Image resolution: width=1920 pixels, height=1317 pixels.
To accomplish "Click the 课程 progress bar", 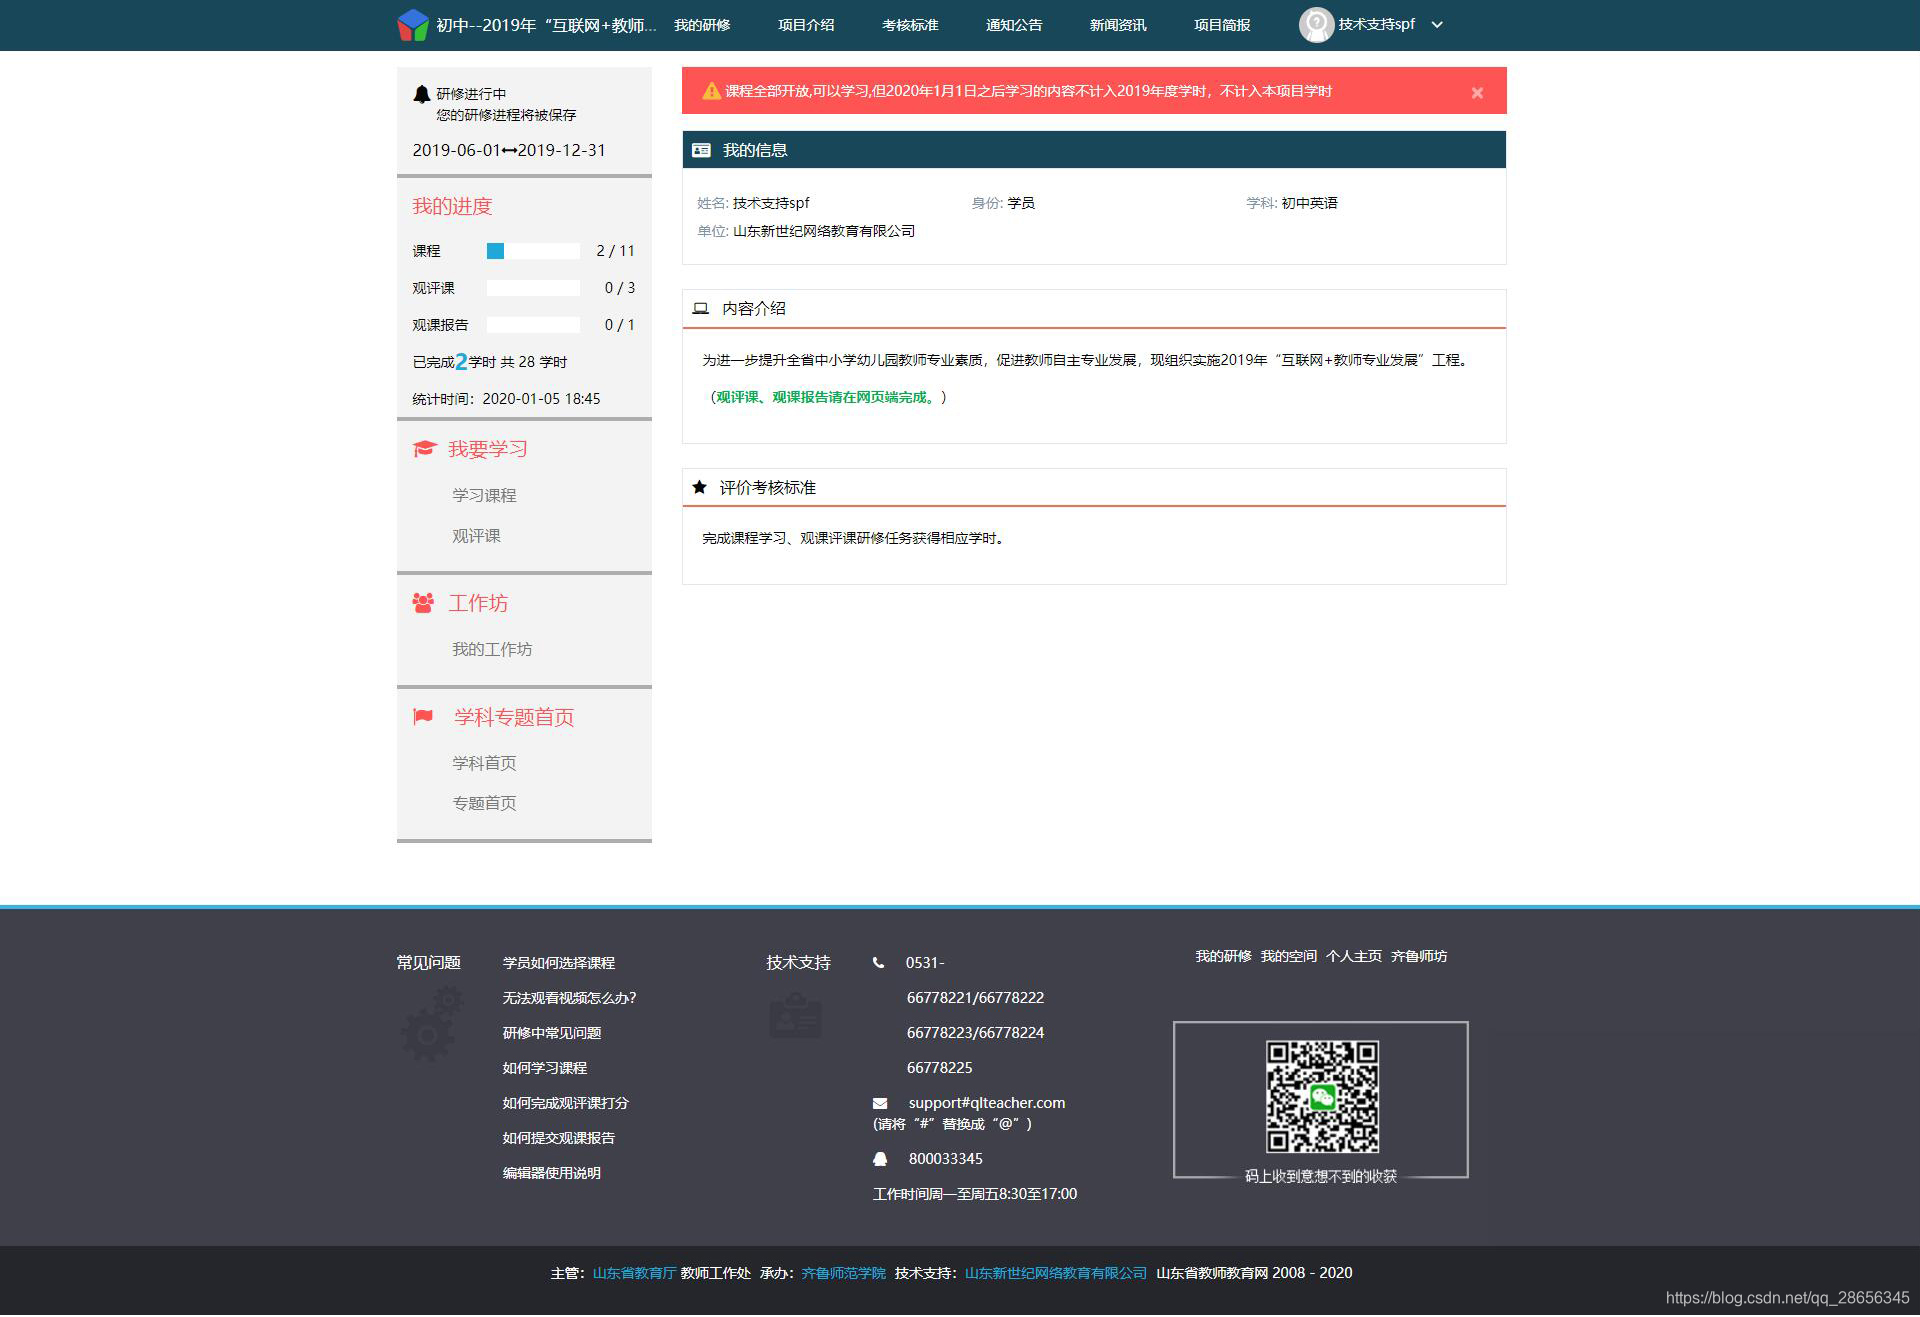I will tap(532, 251).
